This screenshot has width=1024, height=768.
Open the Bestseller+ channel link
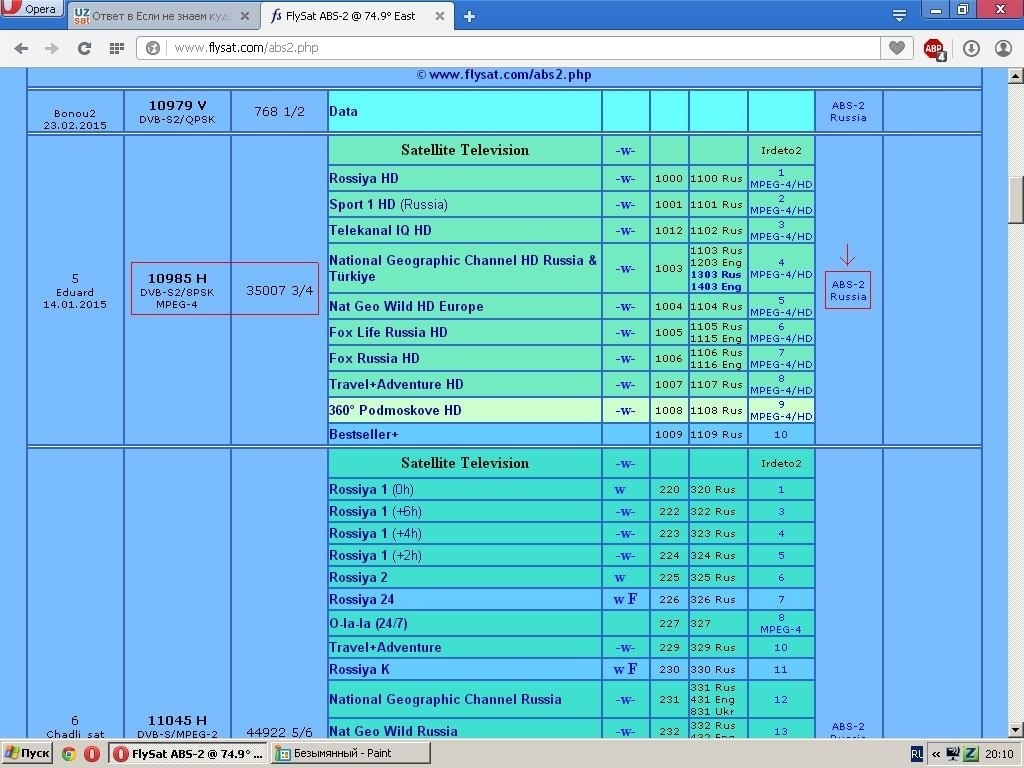tap(364, 434)
